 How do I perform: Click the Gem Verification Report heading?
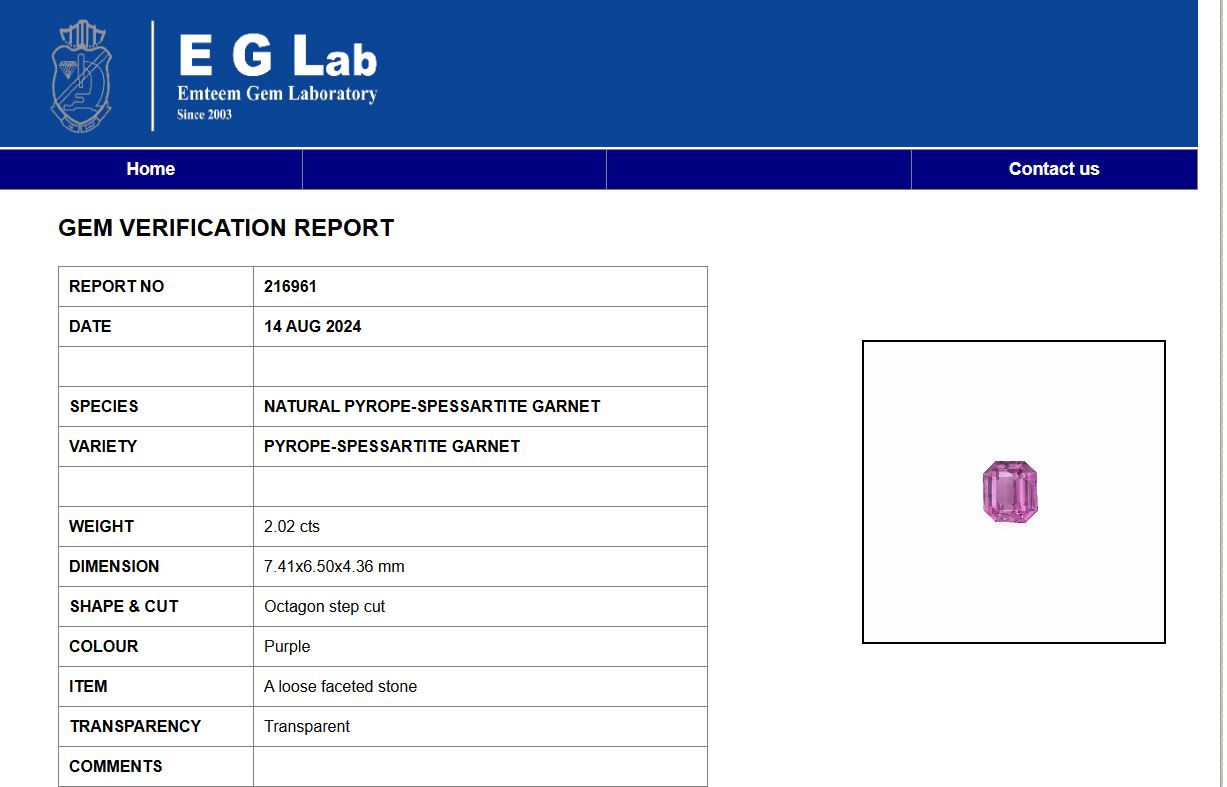[x=226, y=228]
